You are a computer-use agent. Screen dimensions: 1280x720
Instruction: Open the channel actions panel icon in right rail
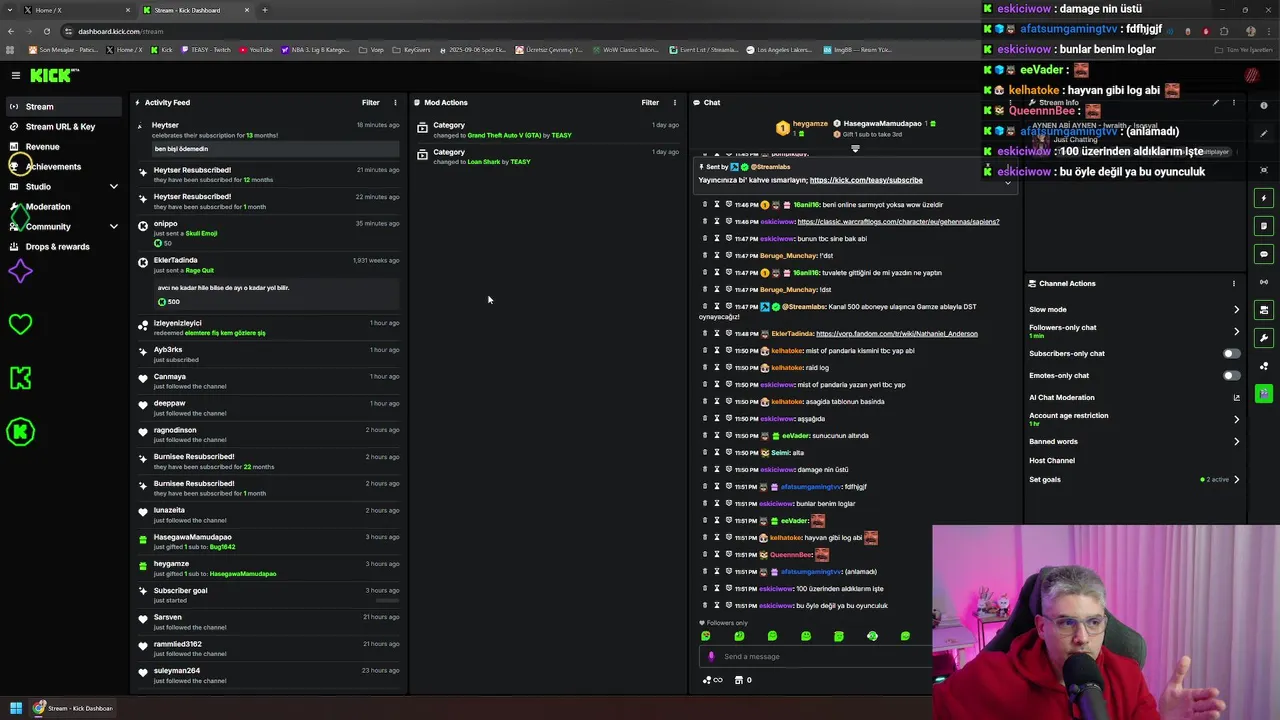click(1264, 310)
